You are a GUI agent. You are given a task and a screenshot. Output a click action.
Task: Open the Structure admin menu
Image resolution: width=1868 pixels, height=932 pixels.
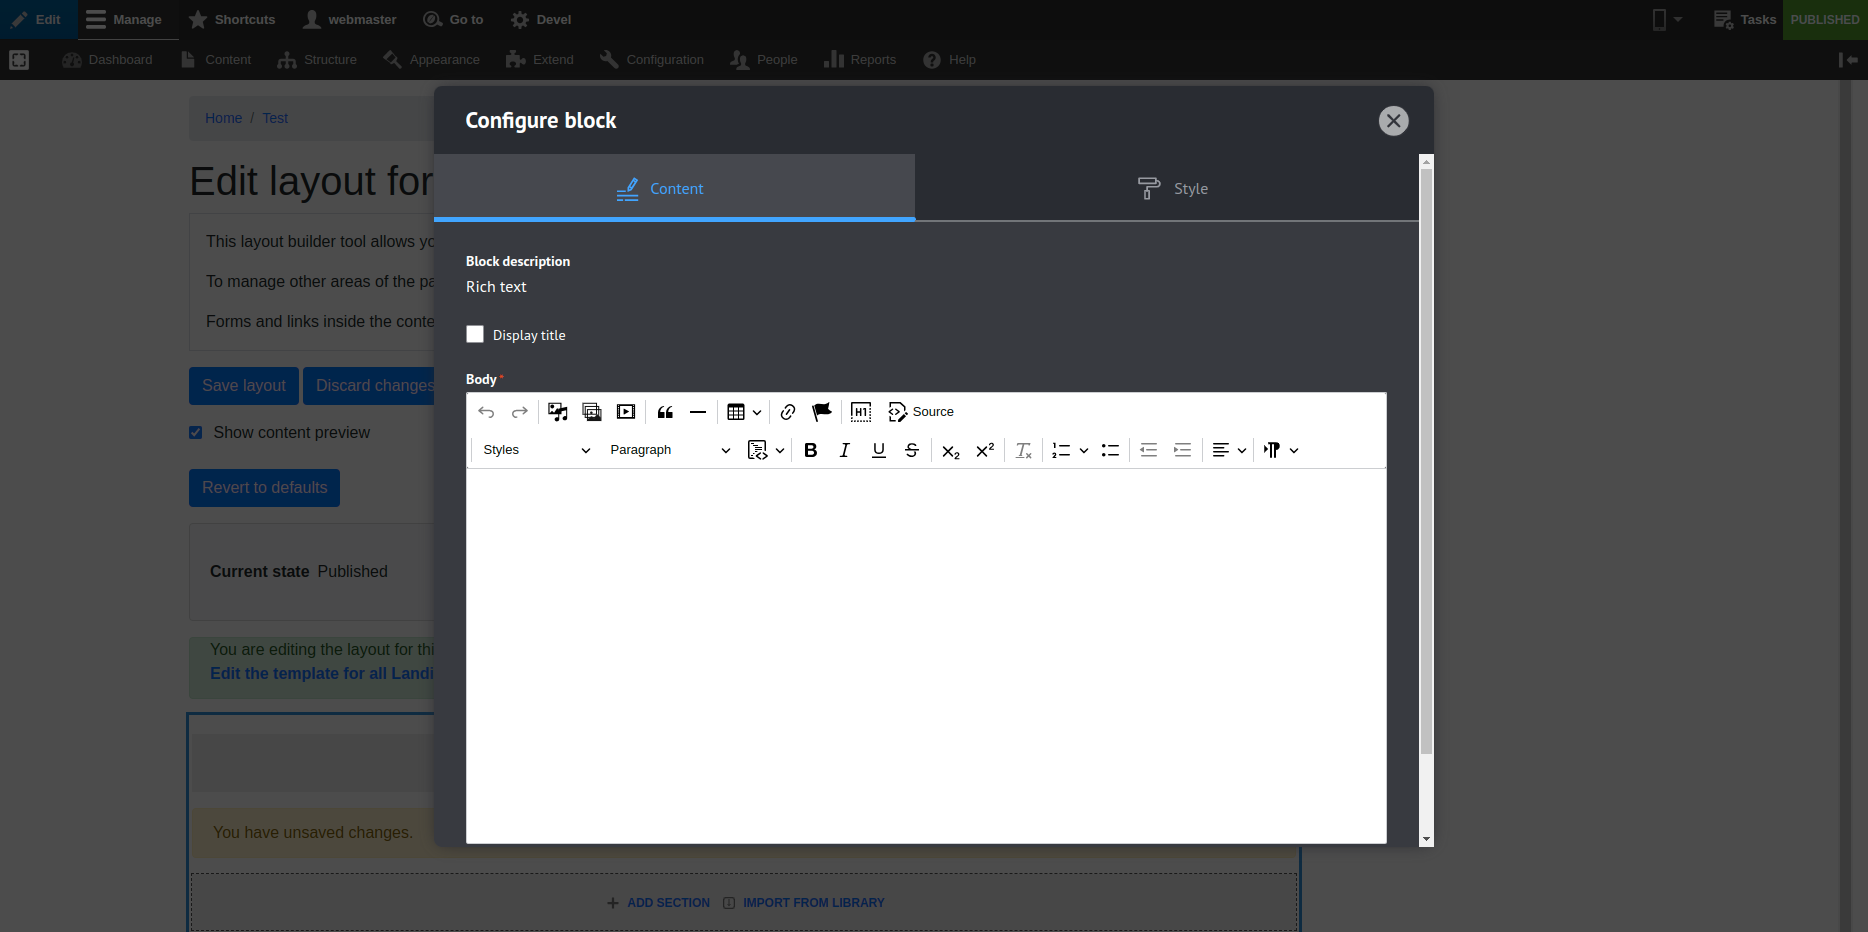coord(318,60)
